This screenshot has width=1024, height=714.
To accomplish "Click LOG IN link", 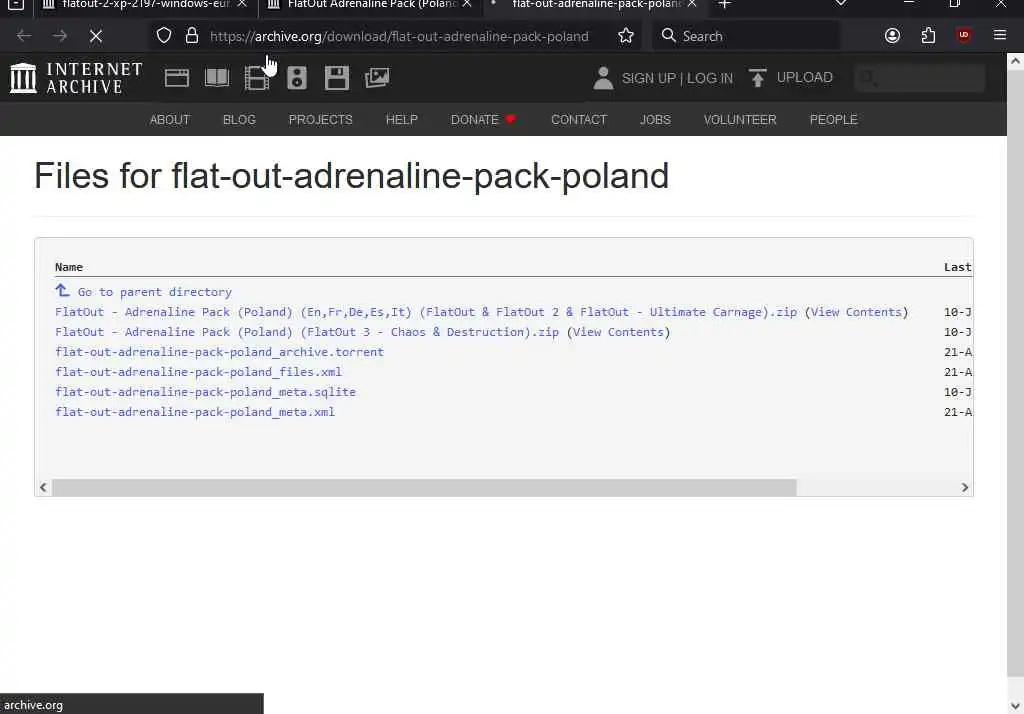I will click(x=710, y=78).
